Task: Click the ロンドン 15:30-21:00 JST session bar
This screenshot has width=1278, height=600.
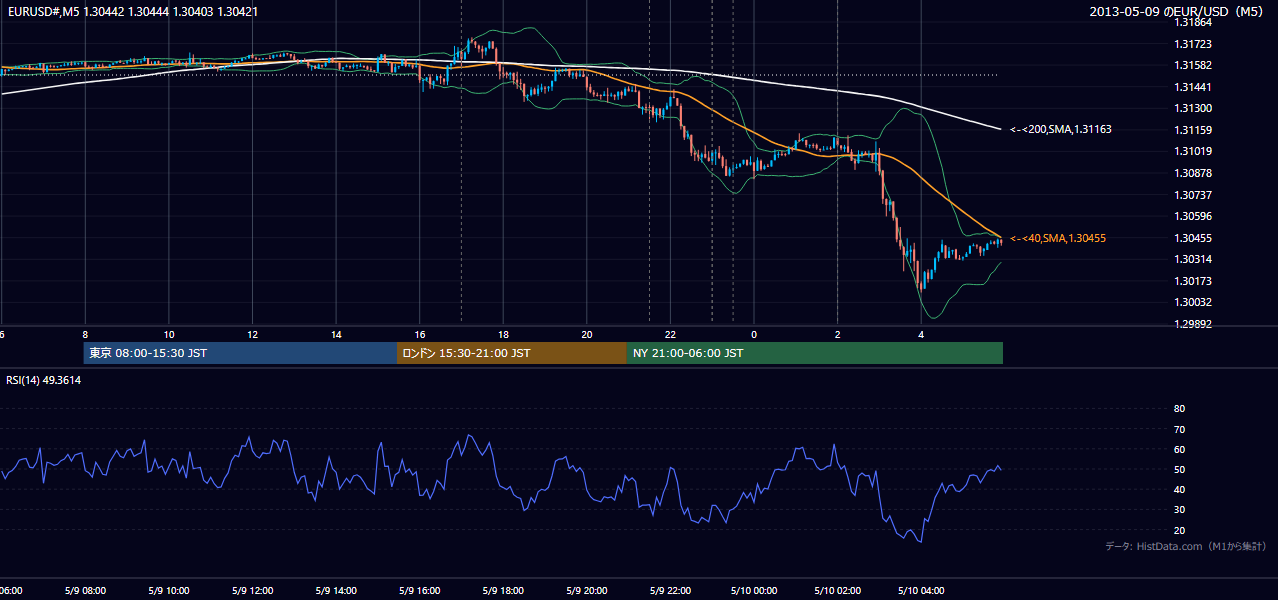Action: point(512,353)
